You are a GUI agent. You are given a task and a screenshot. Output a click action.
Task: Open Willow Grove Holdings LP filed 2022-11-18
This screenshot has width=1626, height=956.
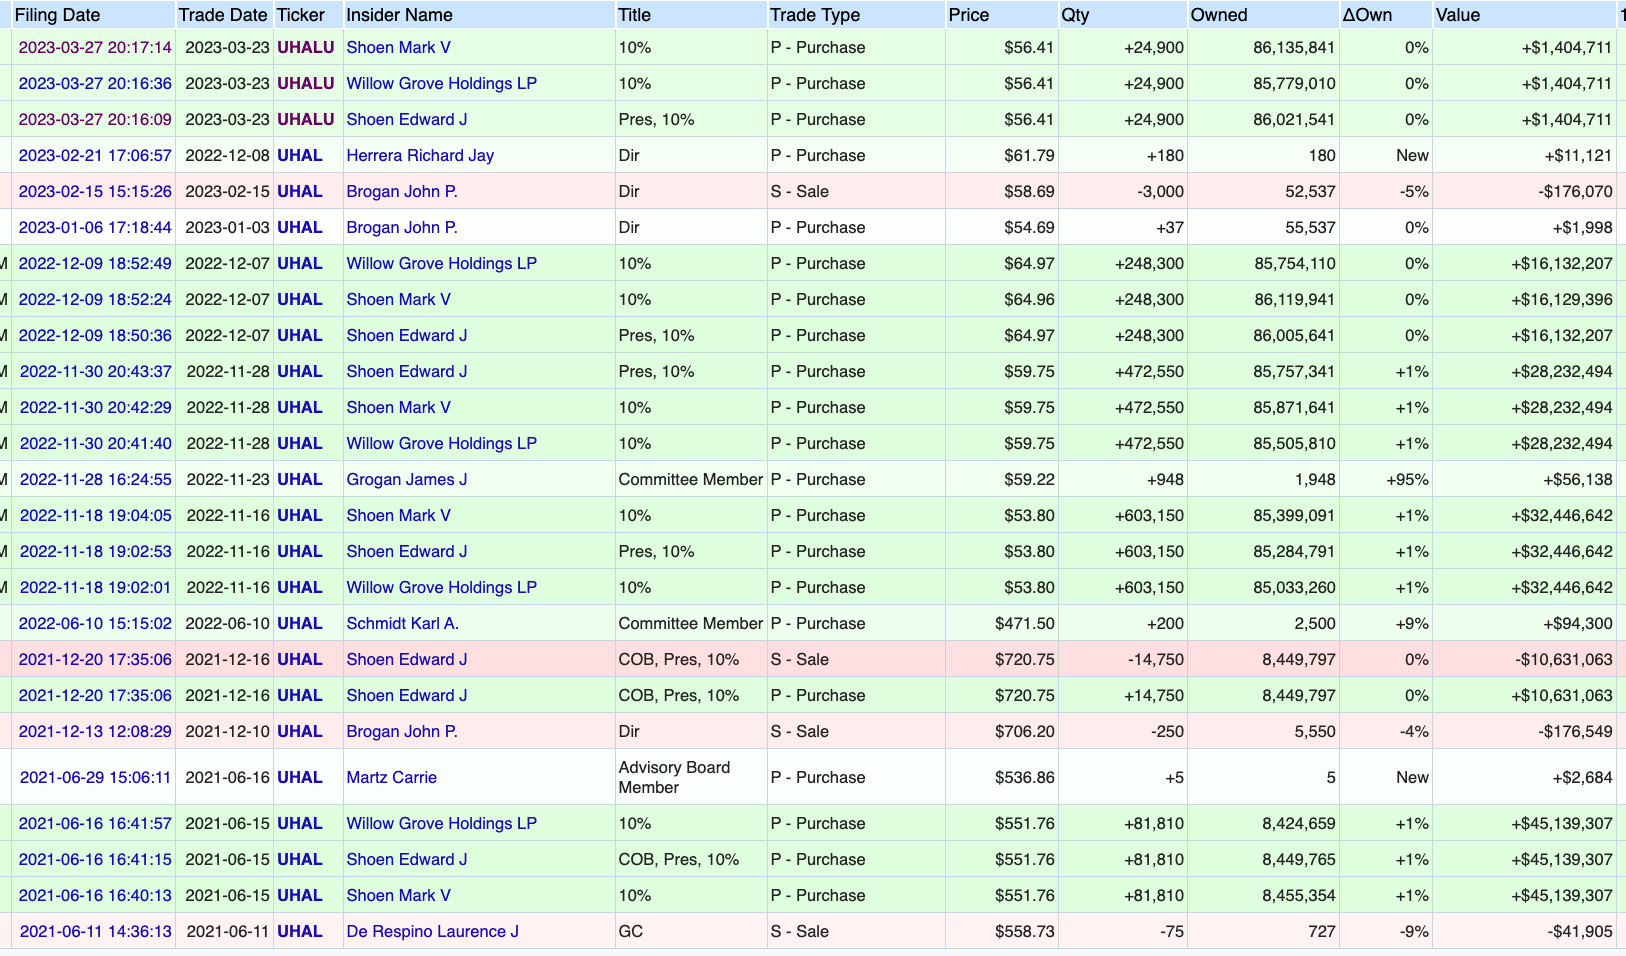[441, 587]
